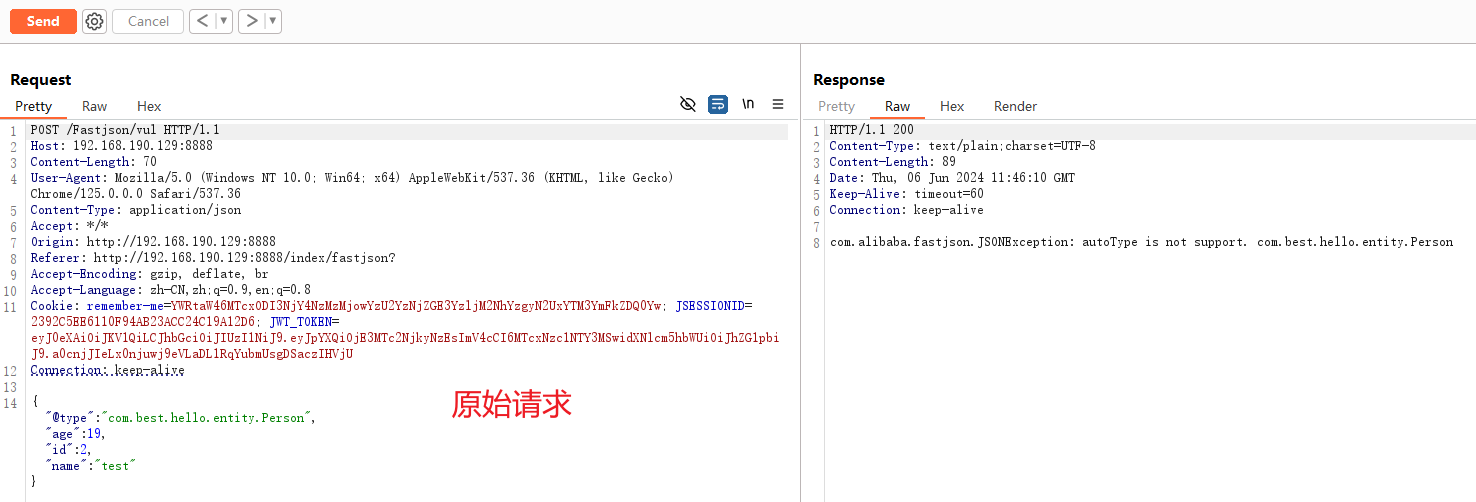Click the HTTP/1.1 200 response status line
1476x502 pixels.
pos(871,130)
